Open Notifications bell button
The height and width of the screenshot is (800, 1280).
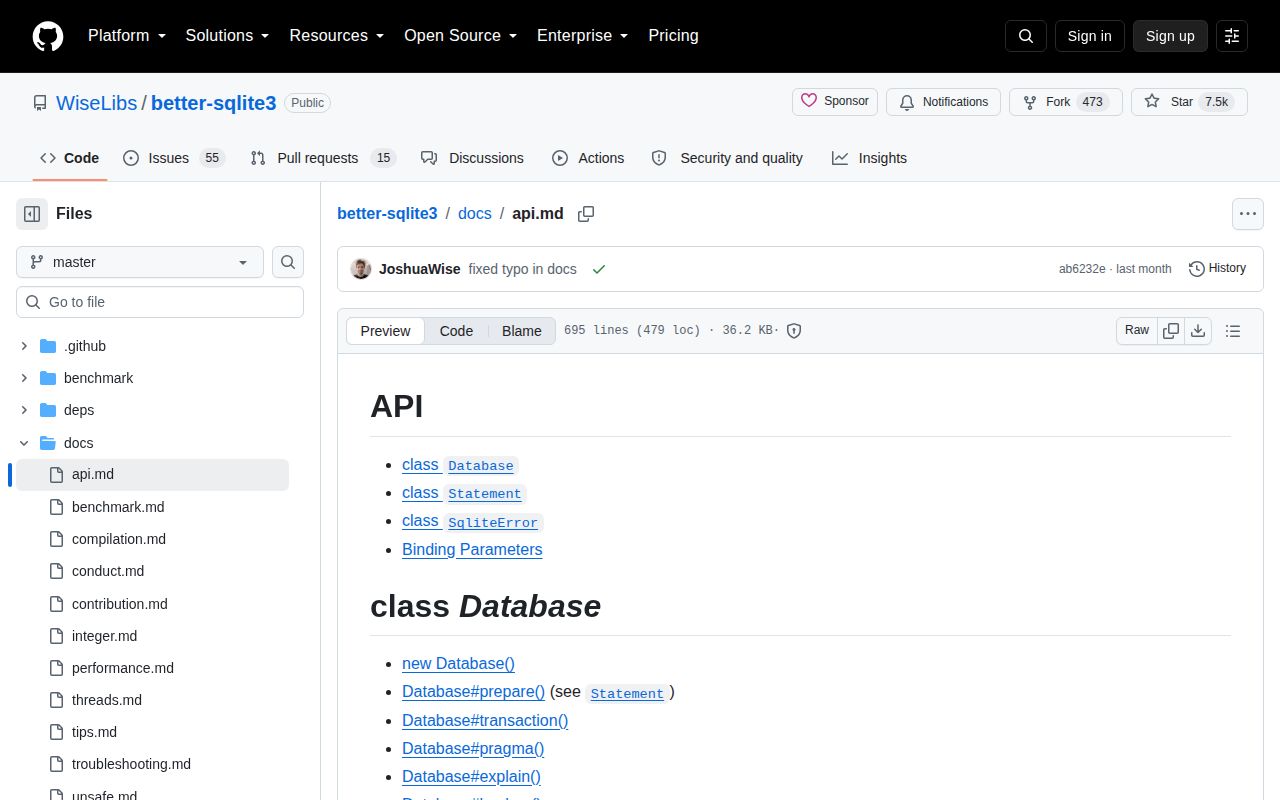pos(943,102)
